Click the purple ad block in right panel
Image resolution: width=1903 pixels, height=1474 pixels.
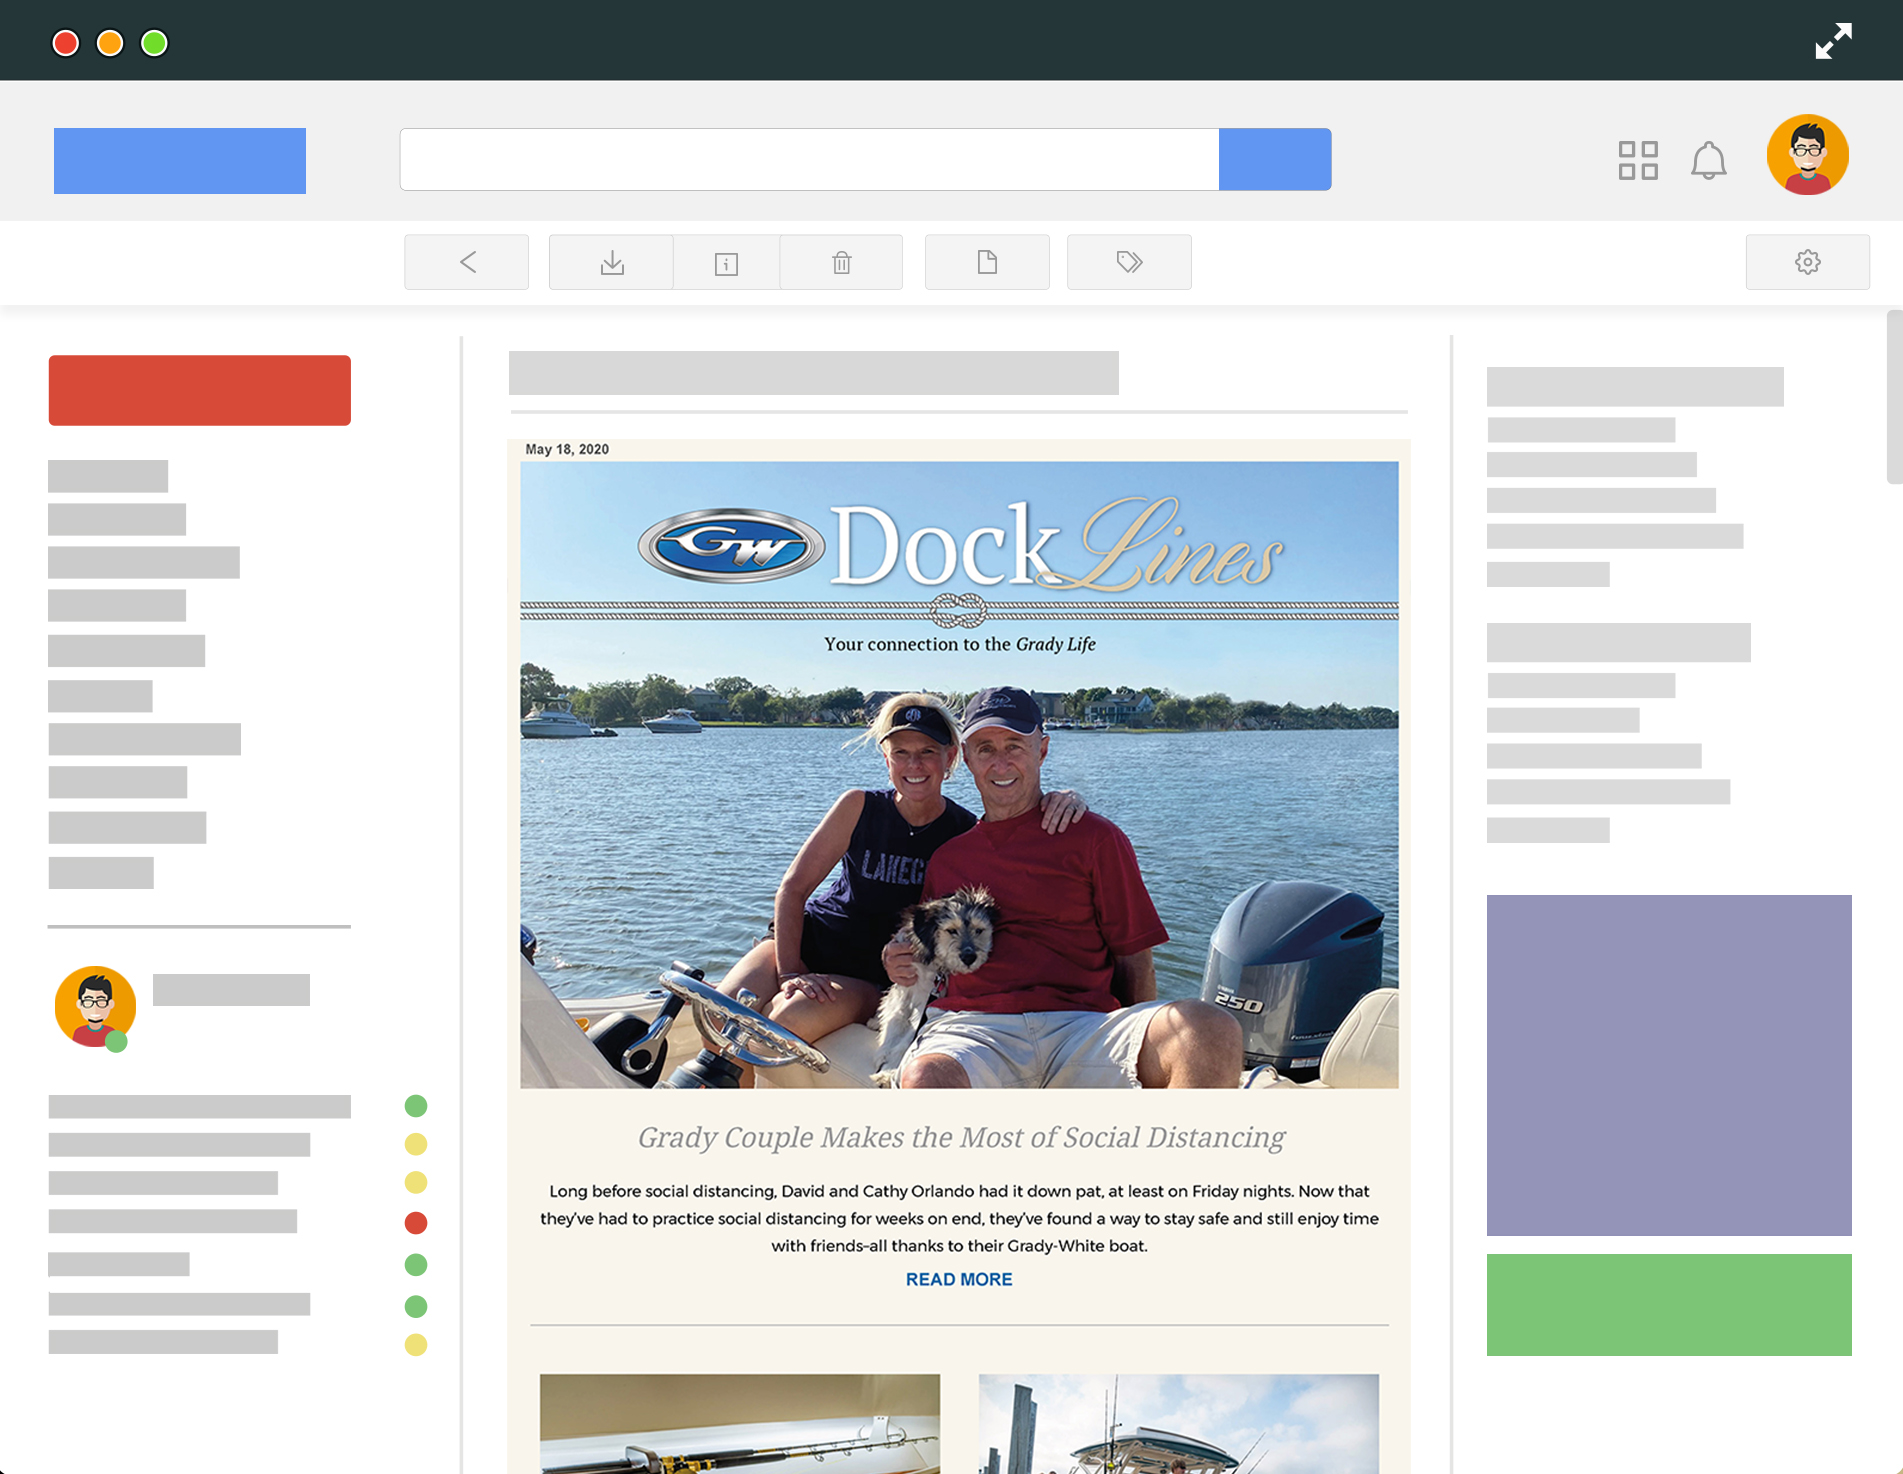1669,1065
